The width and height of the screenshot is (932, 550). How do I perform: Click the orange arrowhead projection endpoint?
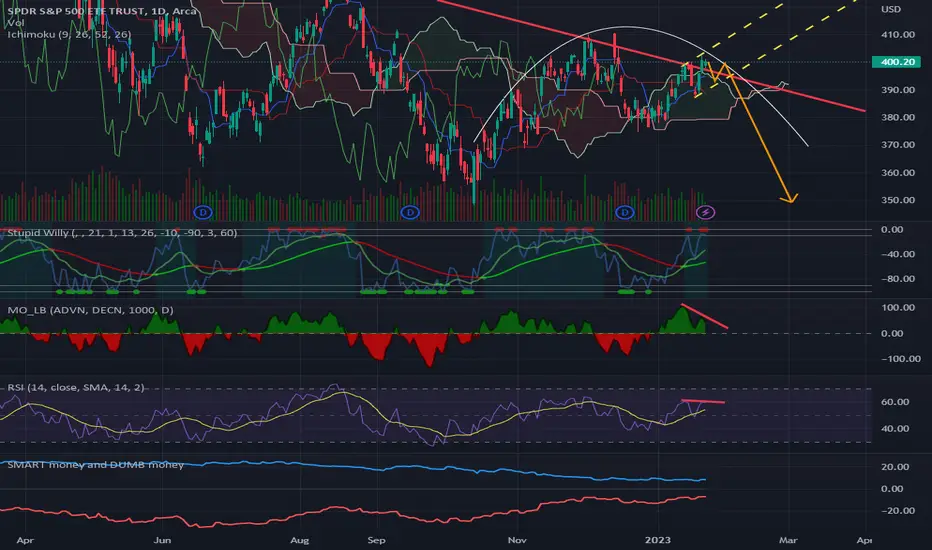pos(789,199)
